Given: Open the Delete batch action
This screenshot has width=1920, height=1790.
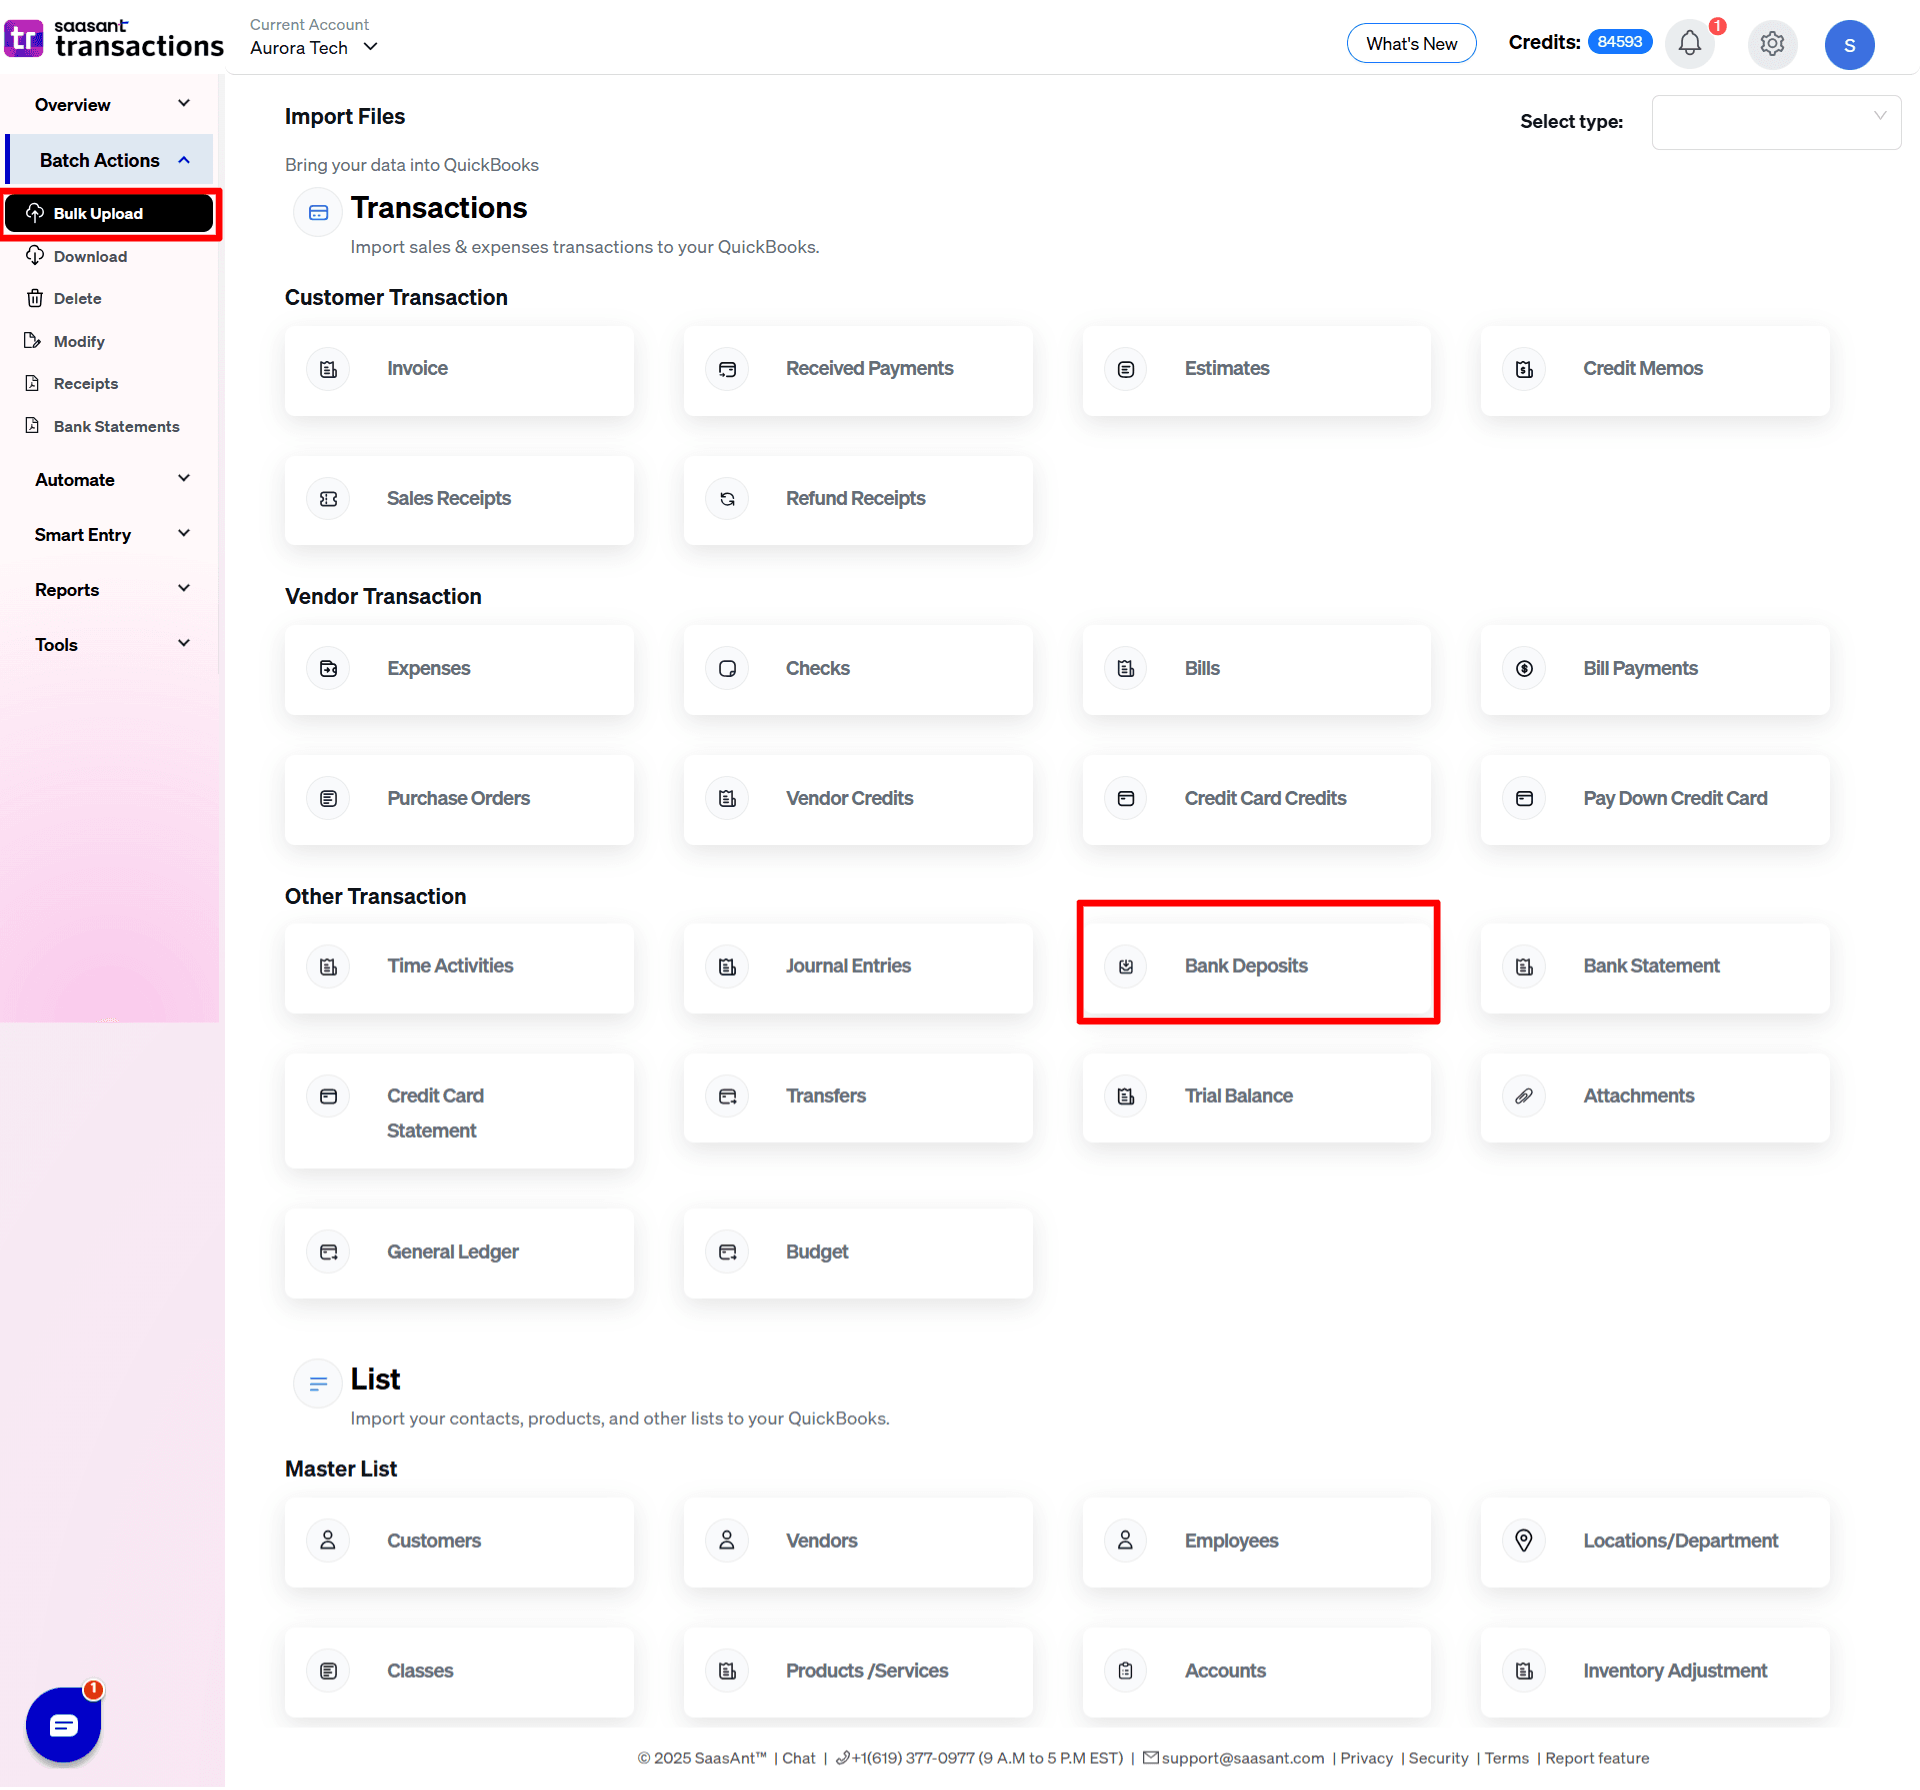Looking at the screenshot, I should click(77, 298).
